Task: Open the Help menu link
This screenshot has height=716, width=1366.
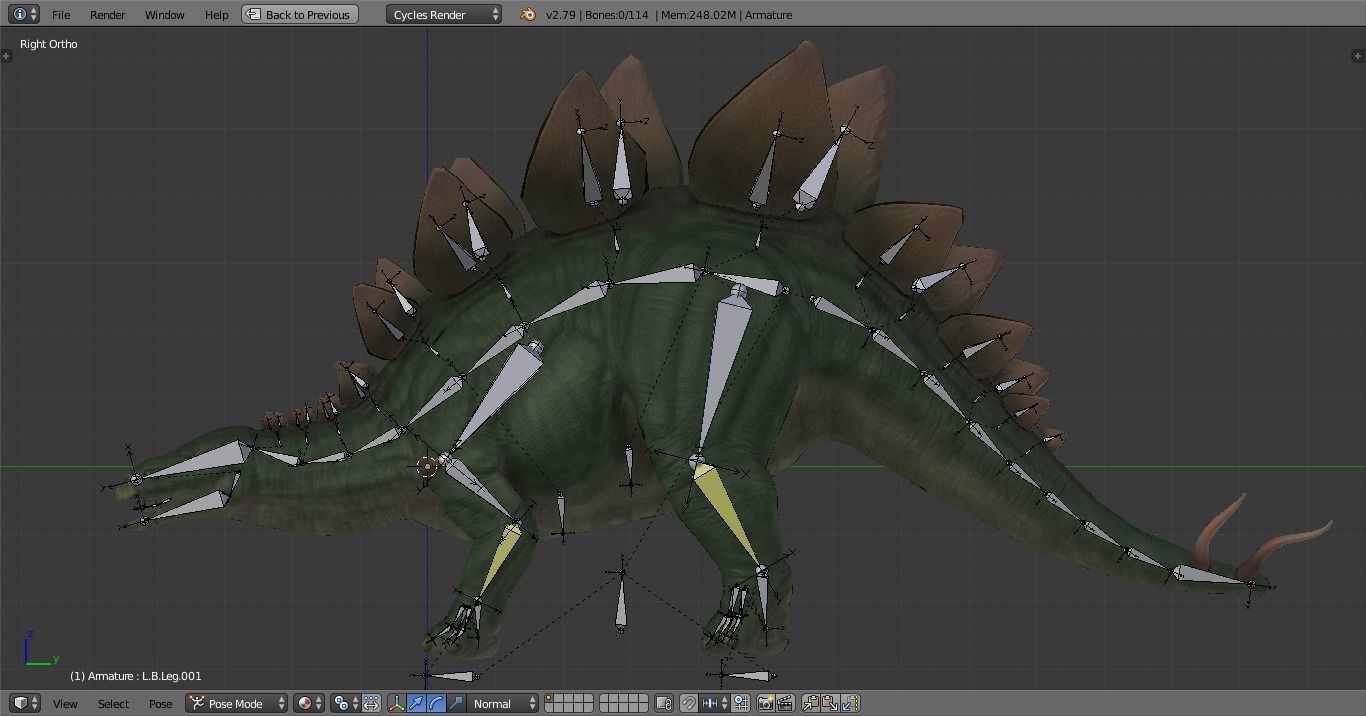Action: coord(216,14)
